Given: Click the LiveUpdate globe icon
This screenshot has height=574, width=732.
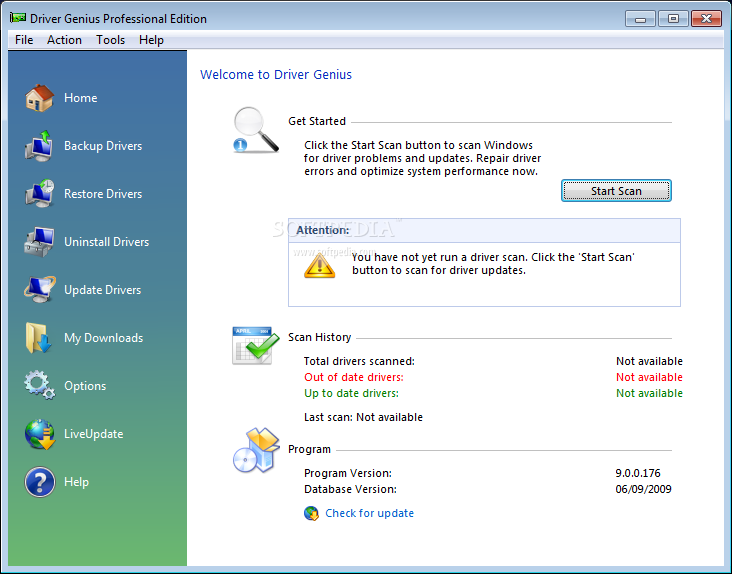Looking at the screenshot, I should pyautogui.click(x=40, y=434).
